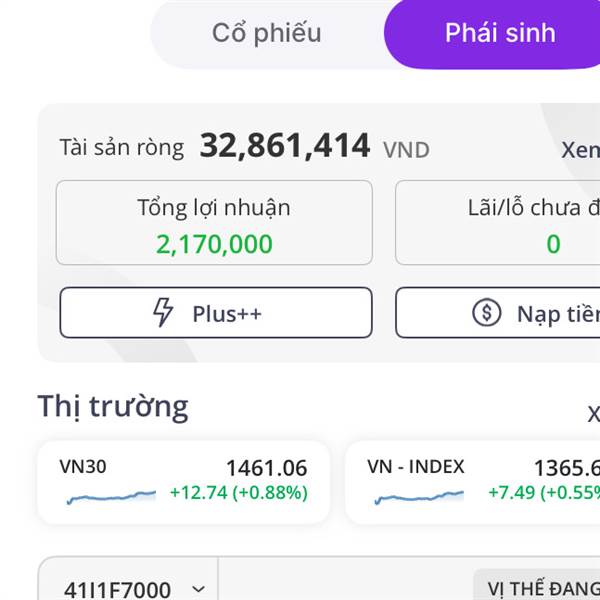Open the VN - INDEX market card
This screenshot has width=600, height=600.
[473, 483]
